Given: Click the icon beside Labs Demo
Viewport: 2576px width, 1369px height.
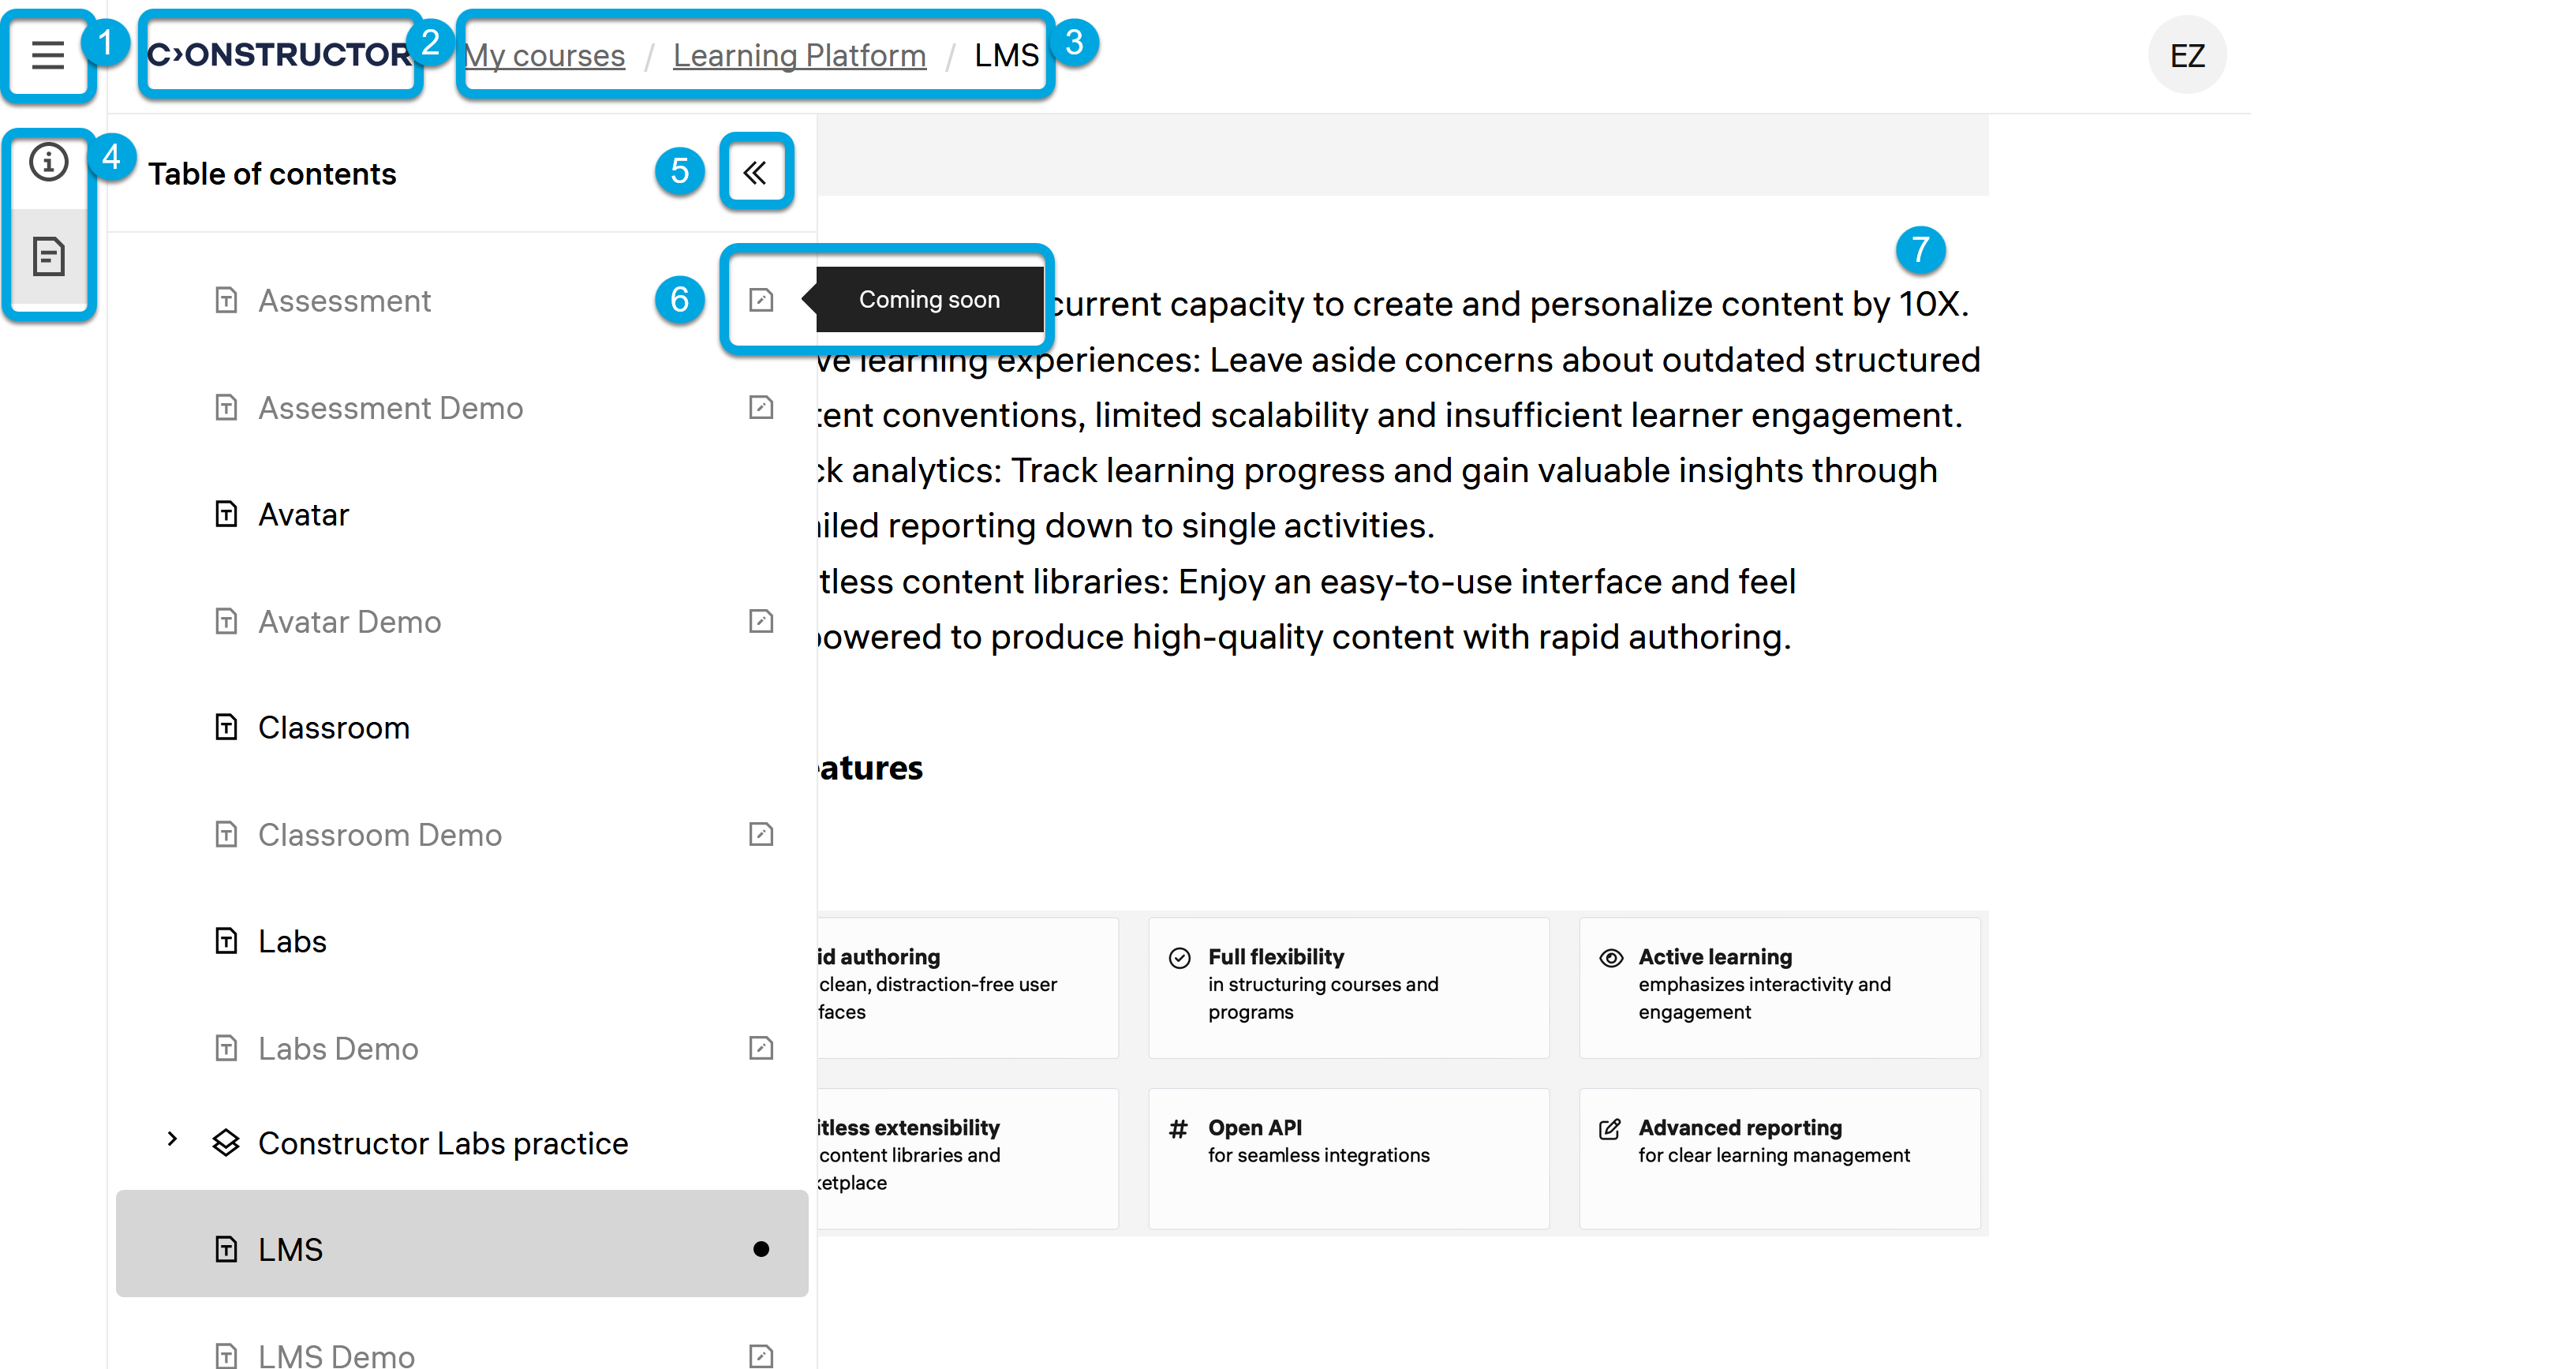Looking at the screenshot, I should click(761, 1048).
